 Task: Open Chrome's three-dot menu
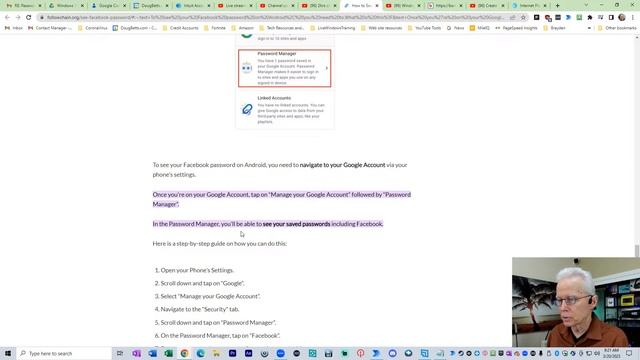pyautogui.click(x=633, y=18)
